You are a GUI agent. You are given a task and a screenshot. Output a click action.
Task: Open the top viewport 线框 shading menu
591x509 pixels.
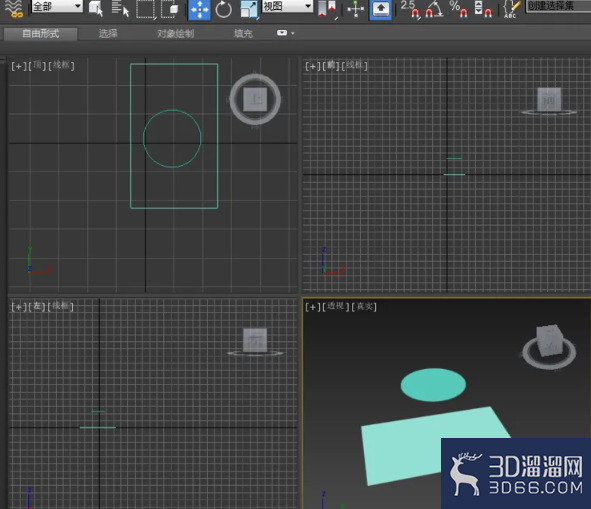point(61,66)
